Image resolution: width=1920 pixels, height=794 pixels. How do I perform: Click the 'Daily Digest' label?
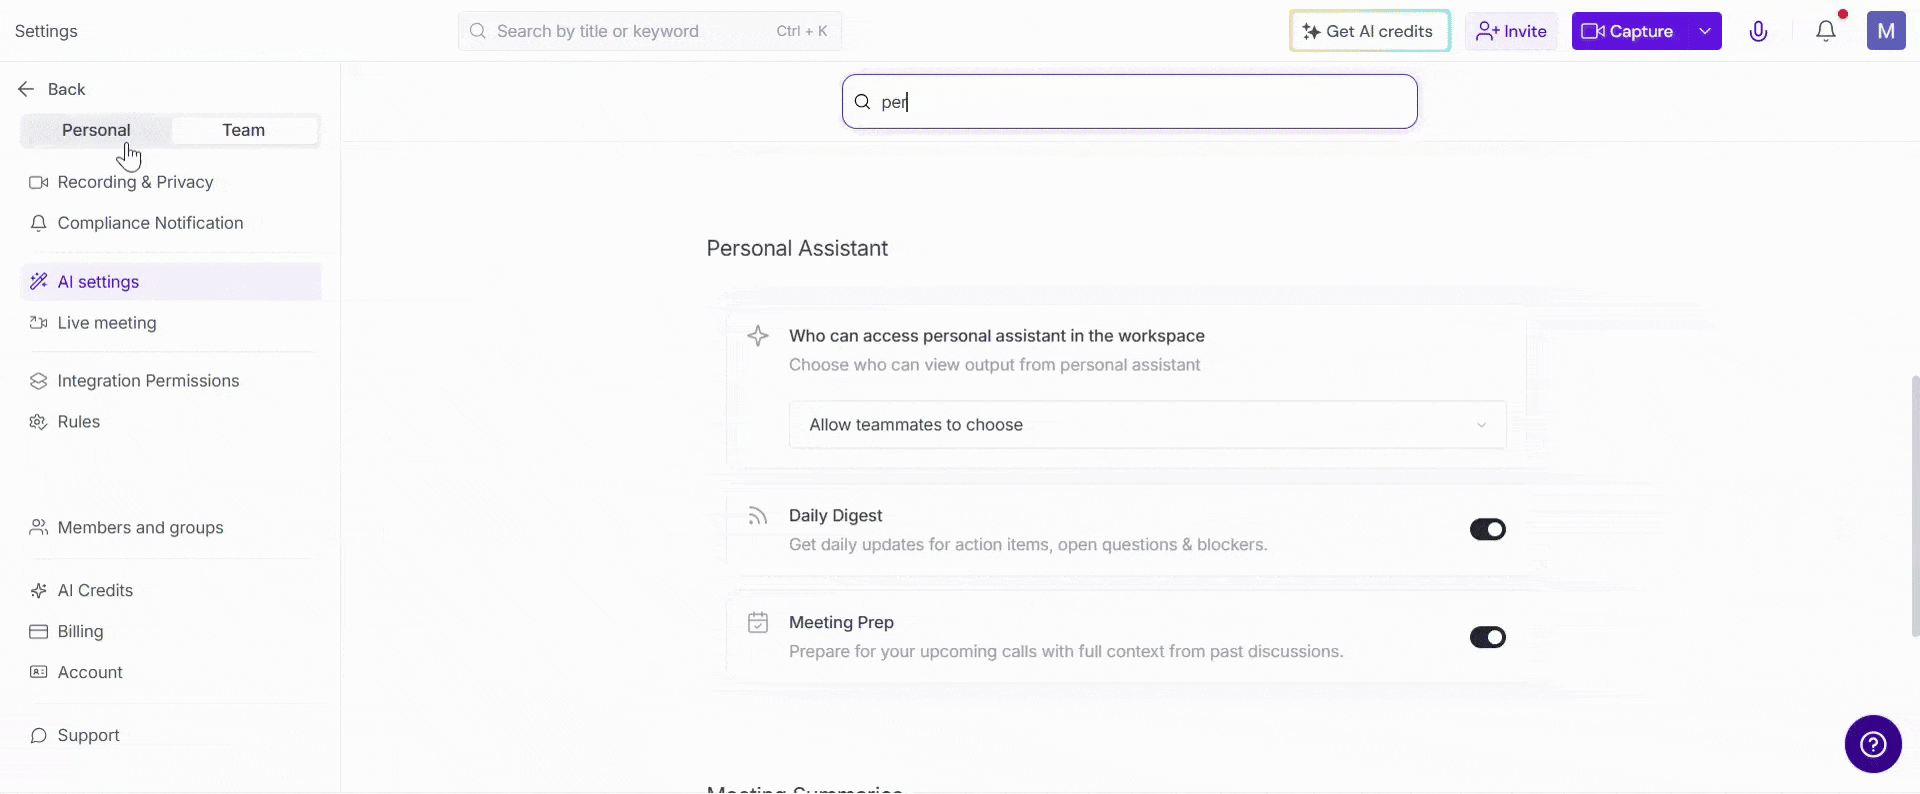tap(835, 515)
